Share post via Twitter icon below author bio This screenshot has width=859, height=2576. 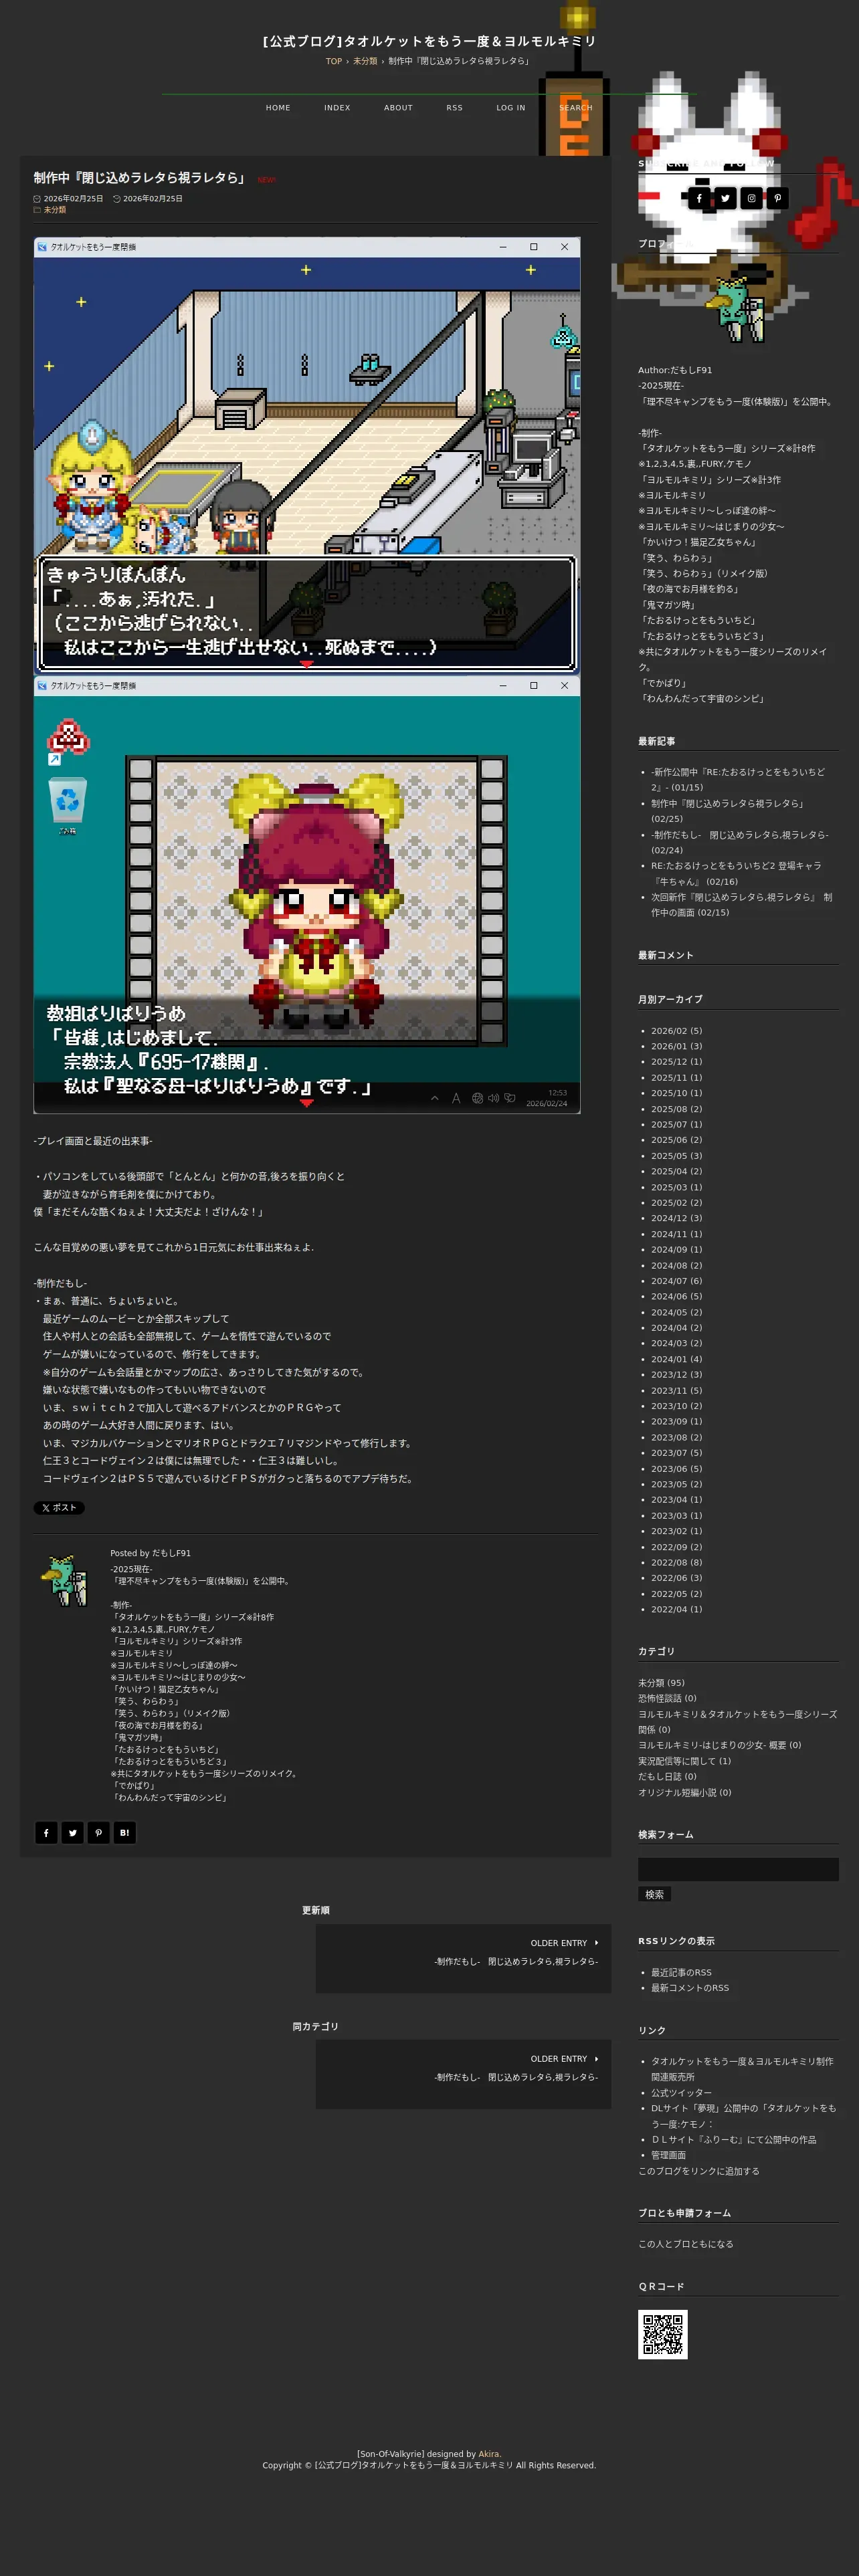pos(72,1832)
